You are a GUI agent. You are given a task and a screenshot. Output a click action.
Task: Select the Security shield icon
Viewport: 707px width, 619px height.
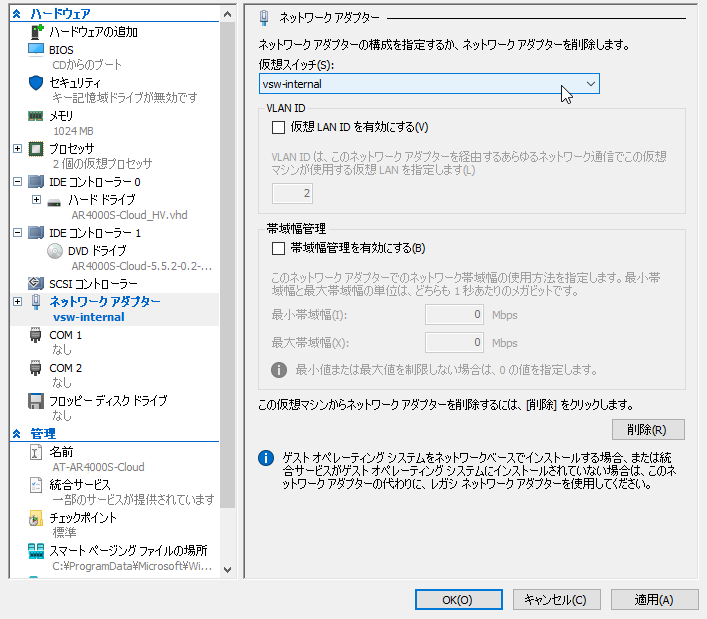tap(35, 82)
